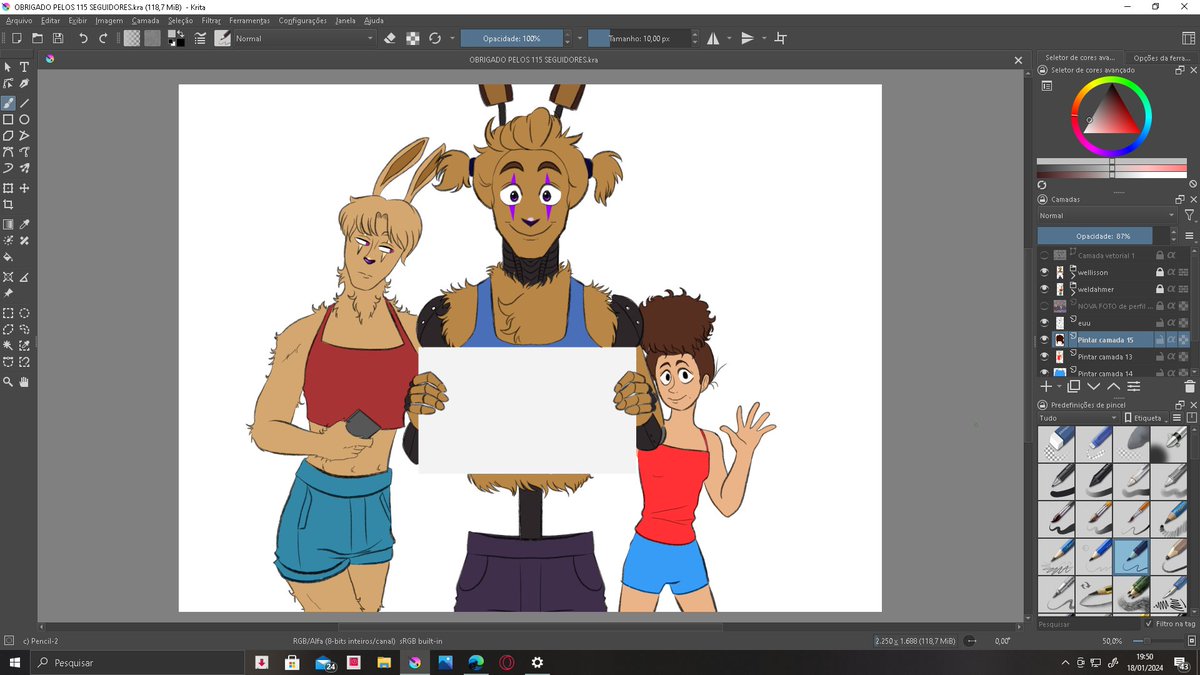
Task: Toggle vertical mirror tool
Action: pyautogui.click(x=747, y=38)
